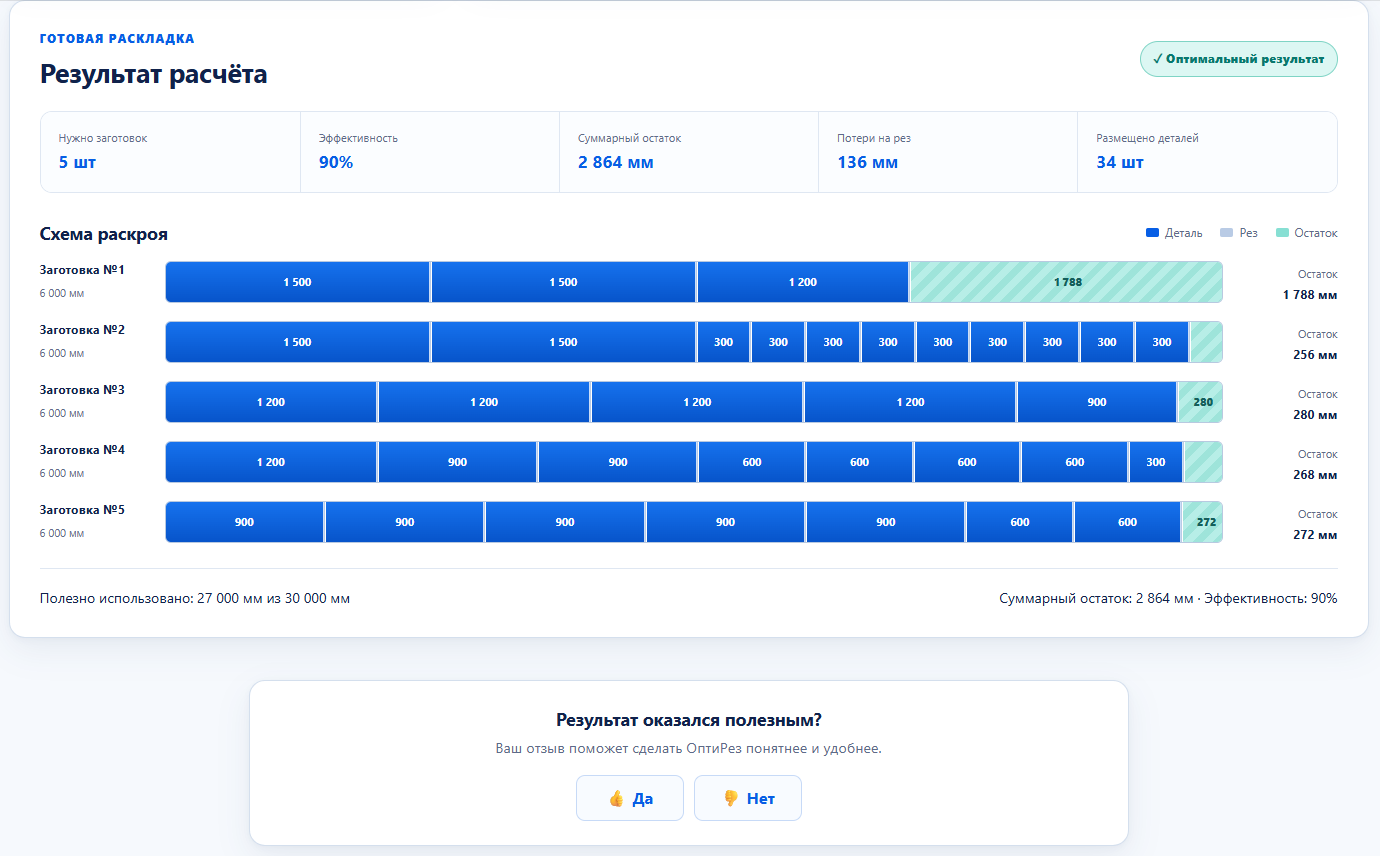
Task: Click the grey Рез legend swatch
Action: tap(1226, 233)
